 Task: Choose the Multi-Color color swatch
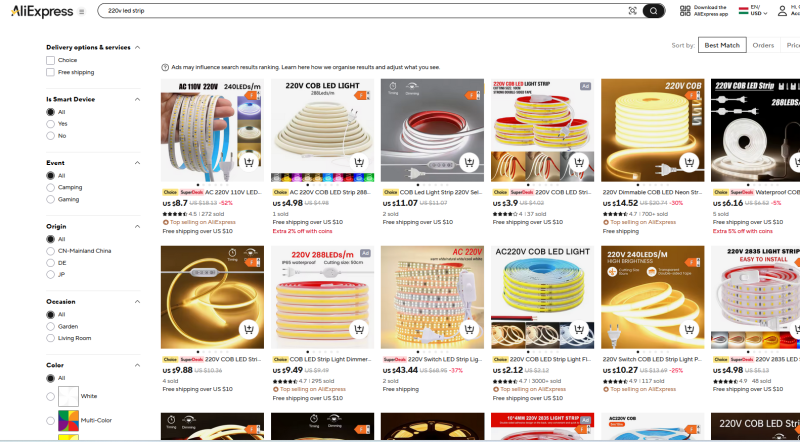[68, 421]
